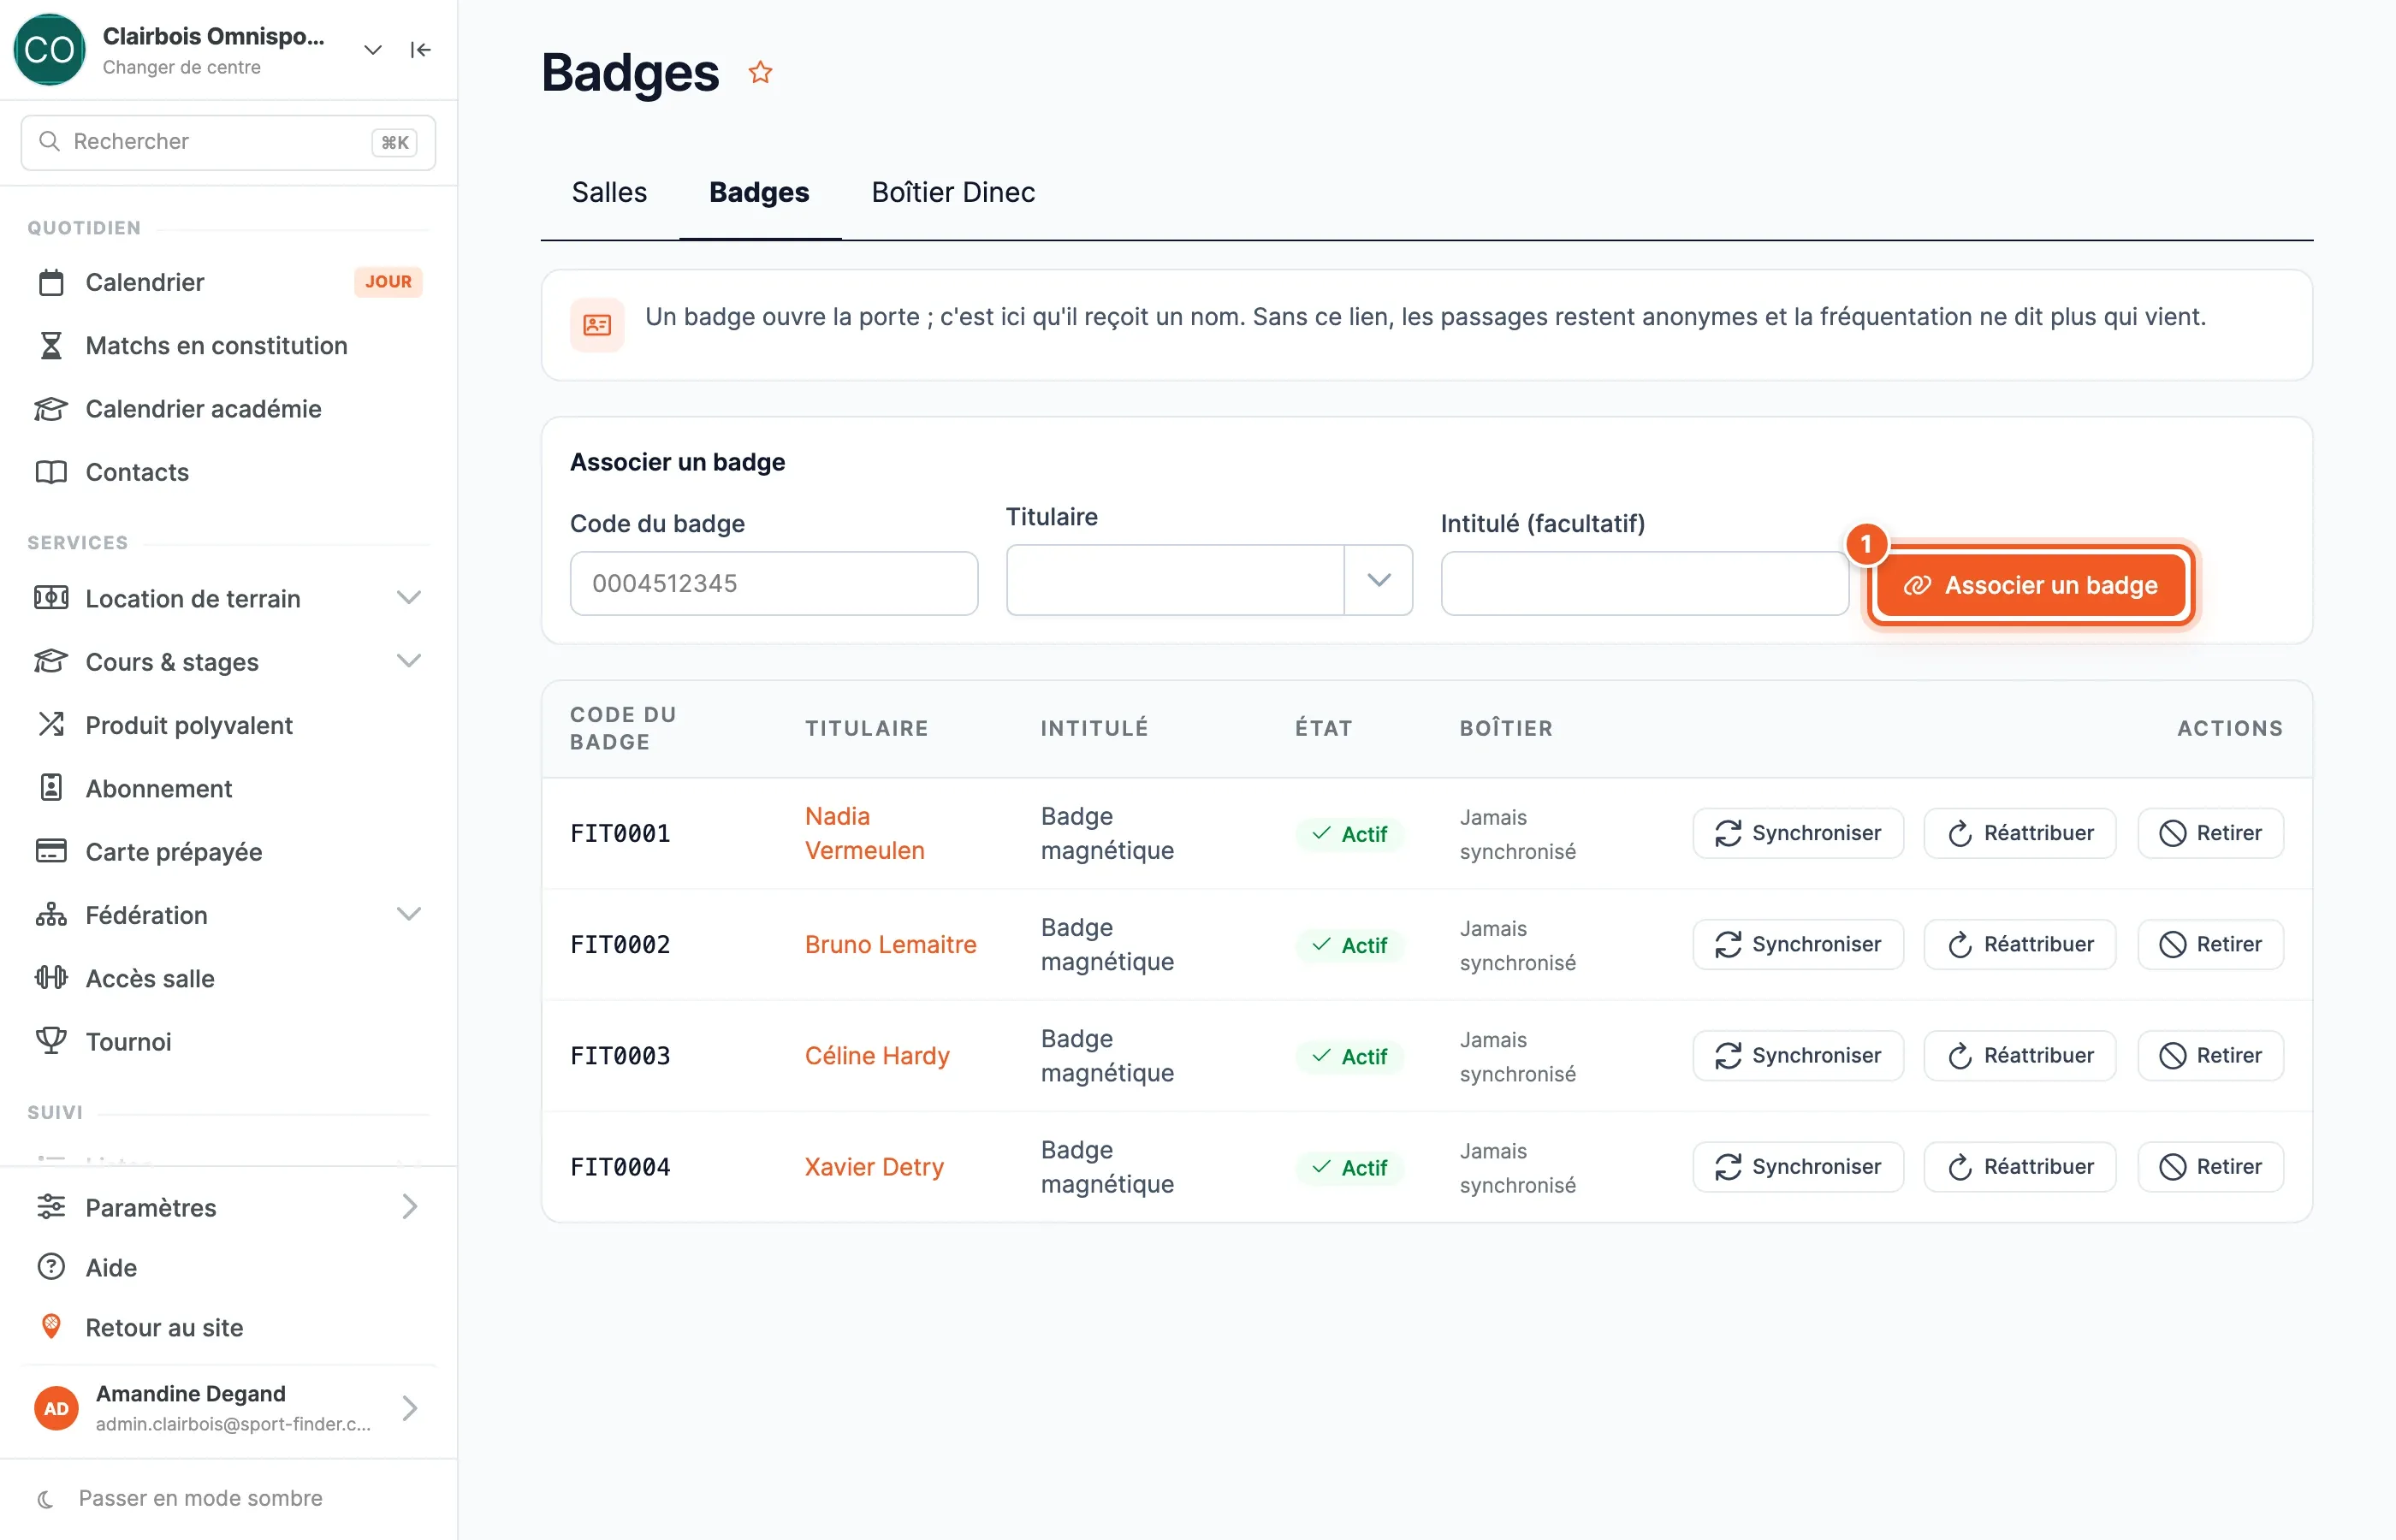Retirer badge FIT0003
Image resolution: width=2396 pixels, height=1540 pixels.
pos(2210,1055)
